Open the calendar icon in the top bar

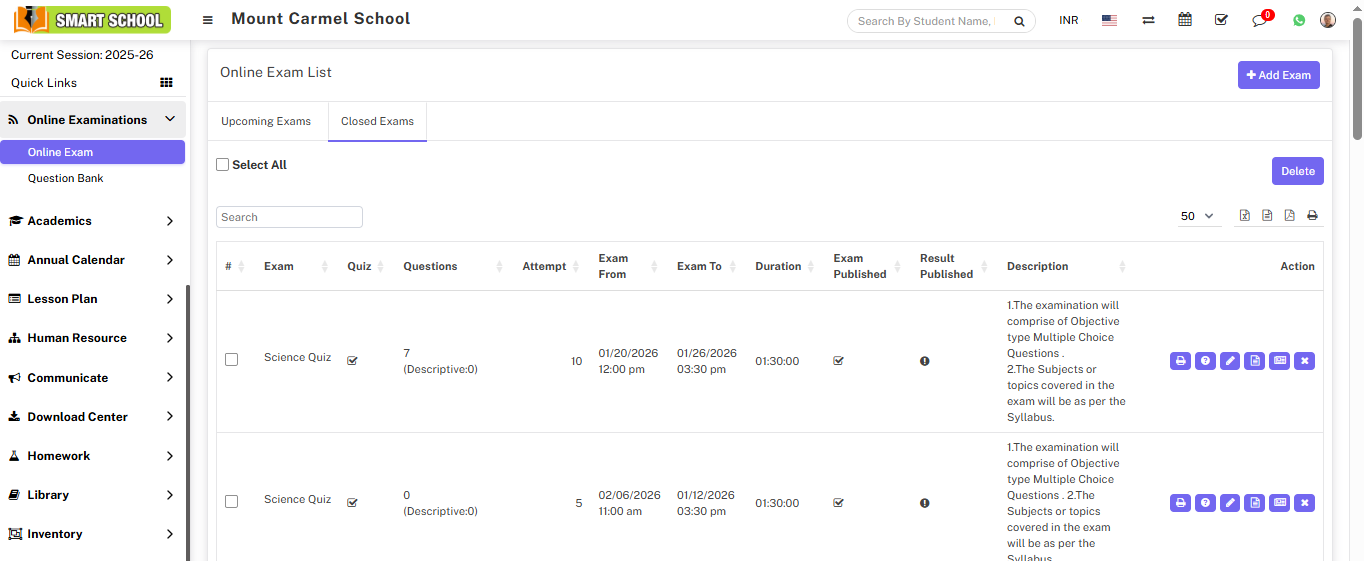click(1185, 20)
